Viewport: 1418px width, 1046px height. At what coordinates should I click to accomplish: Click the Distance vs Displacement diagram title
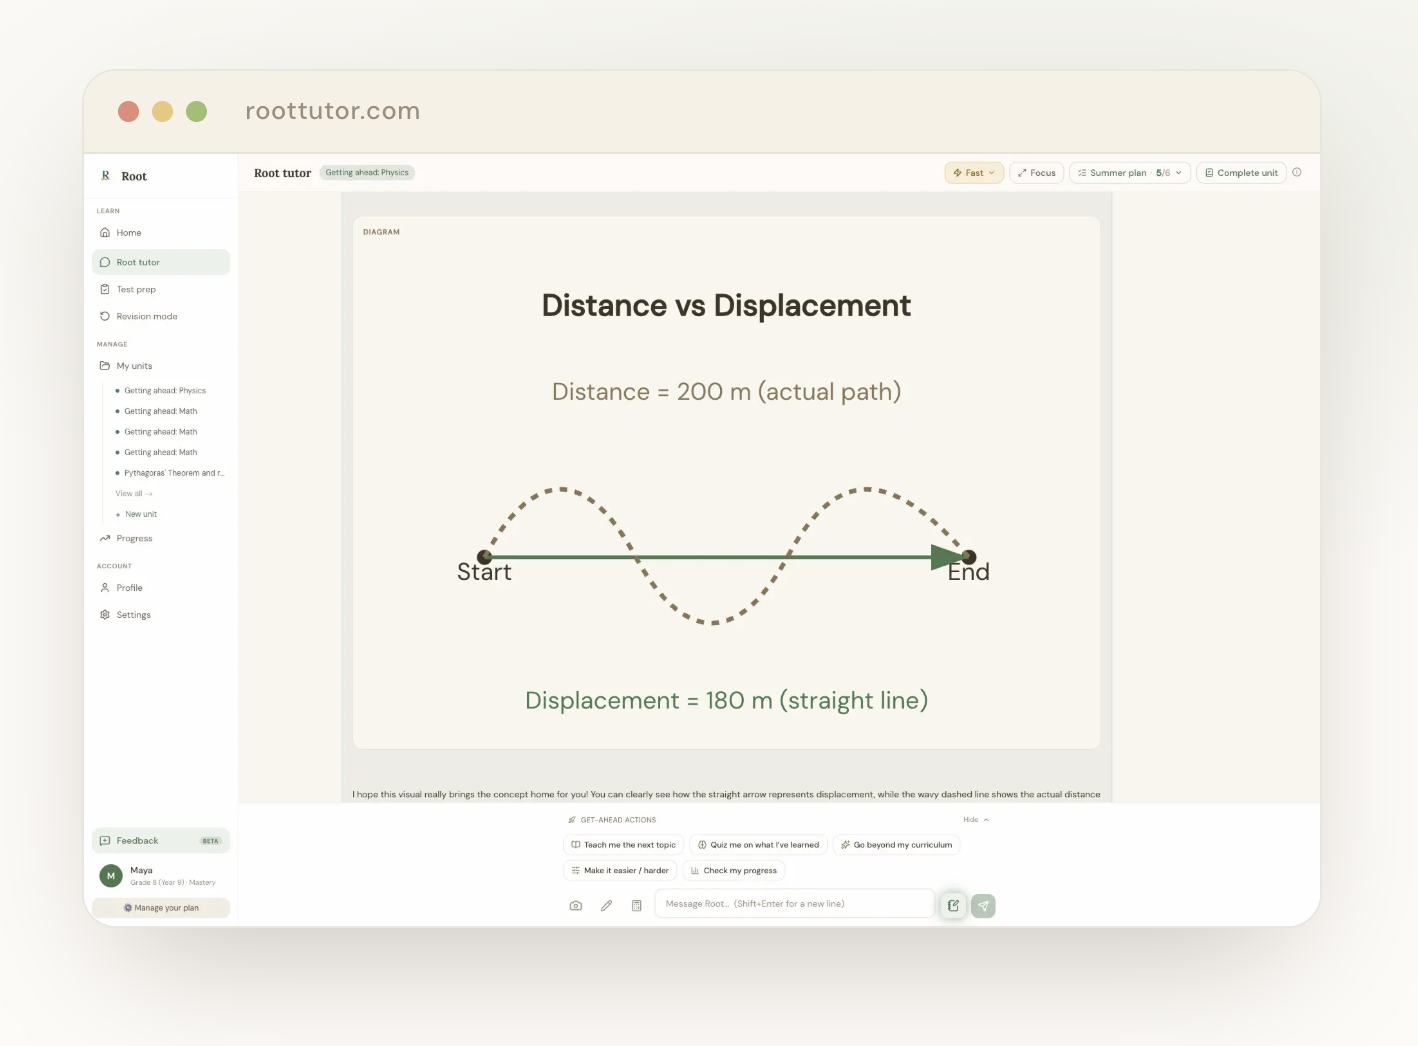pos(726,305)
